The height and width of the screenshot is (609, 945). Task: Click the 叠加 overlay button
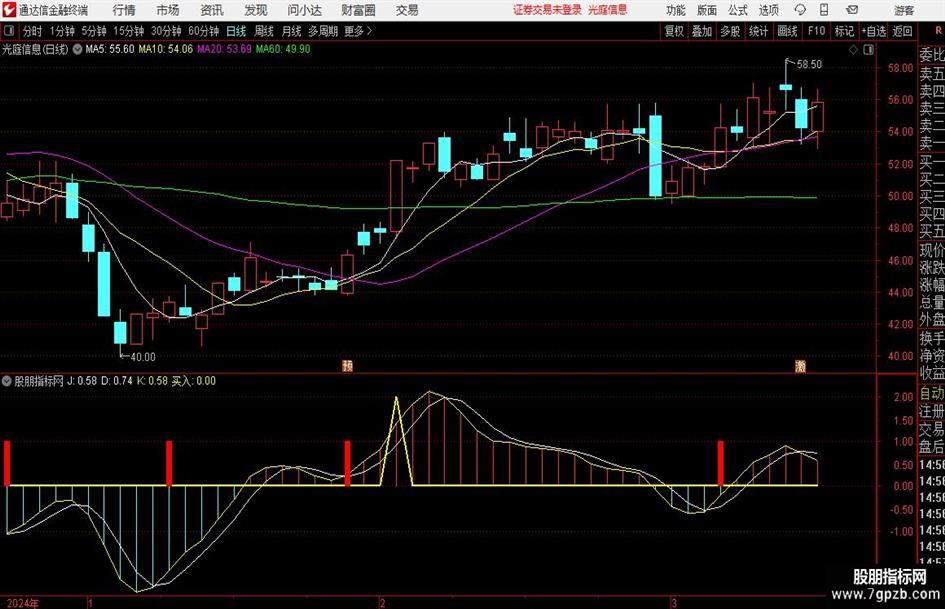click(x=702, y=31)
